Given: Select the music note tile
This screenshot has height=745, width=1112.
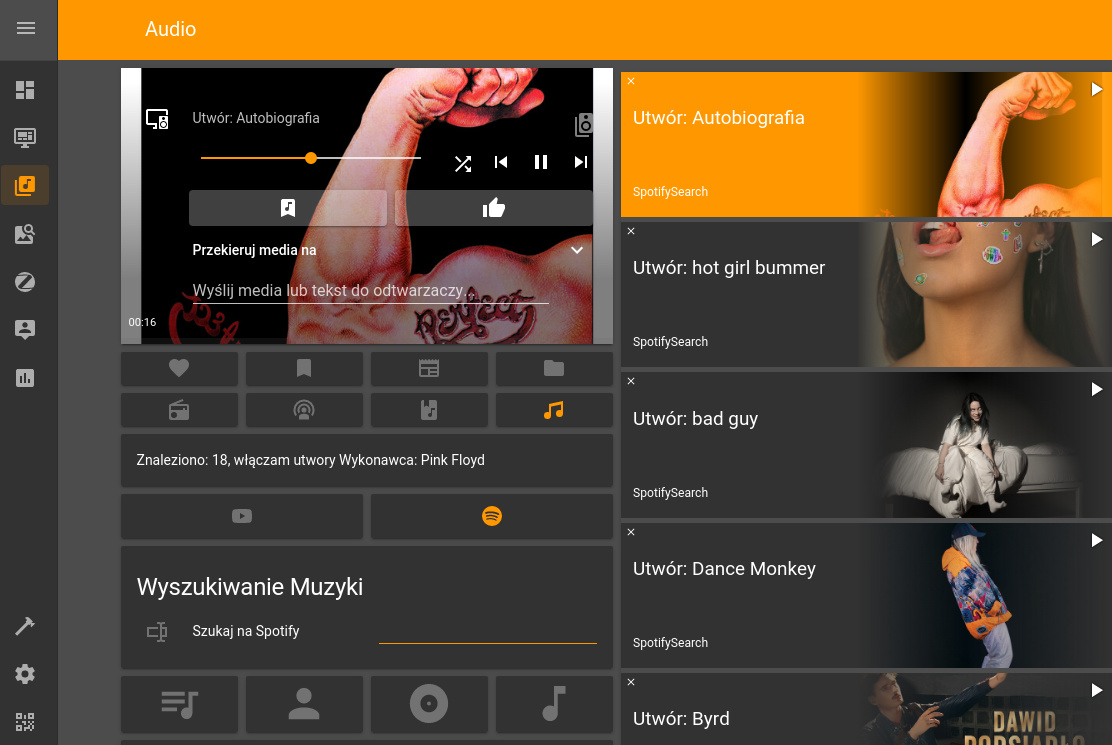Looking at the screenshot, I should click(x=554, y=410).
